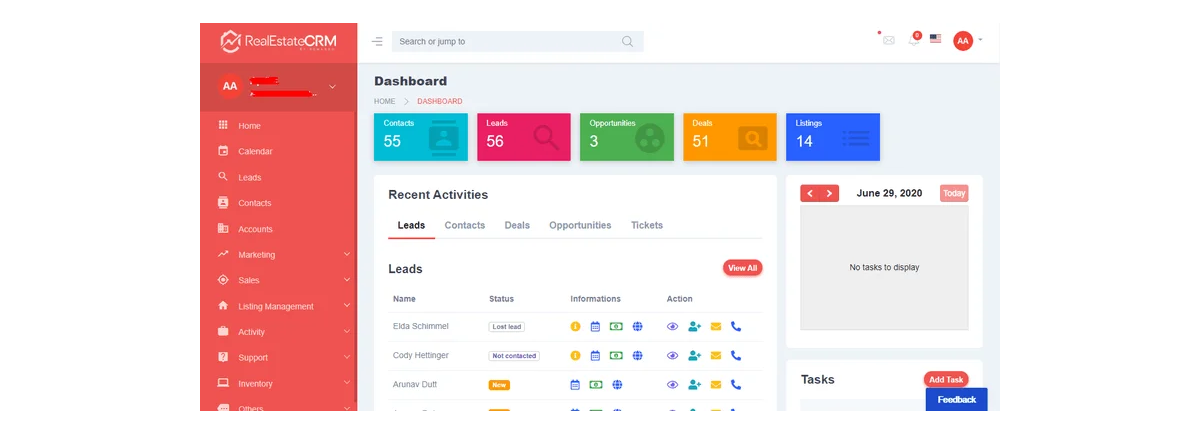Go to next calendar day arrow
The image size is (1200, 434).
click(x=829, y=193)
